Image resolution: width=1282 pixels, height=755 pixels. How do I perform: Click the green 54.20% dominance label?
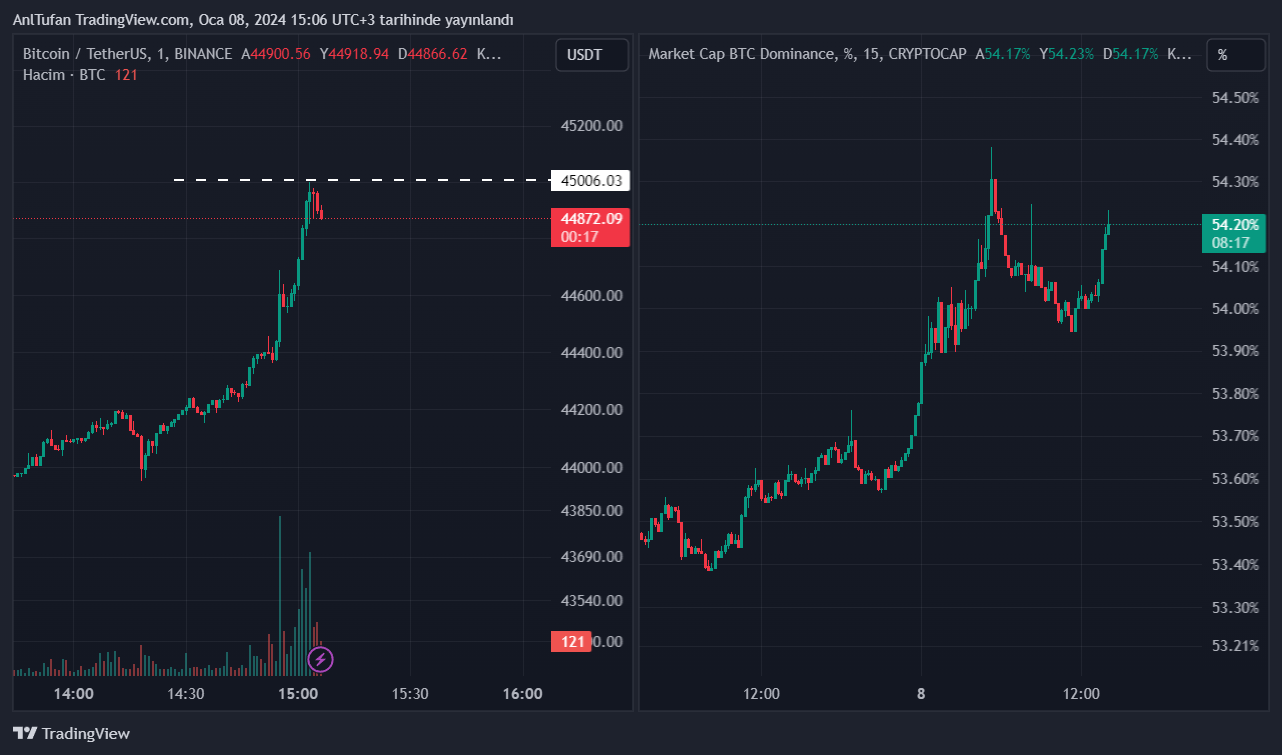coord(1235,225)
